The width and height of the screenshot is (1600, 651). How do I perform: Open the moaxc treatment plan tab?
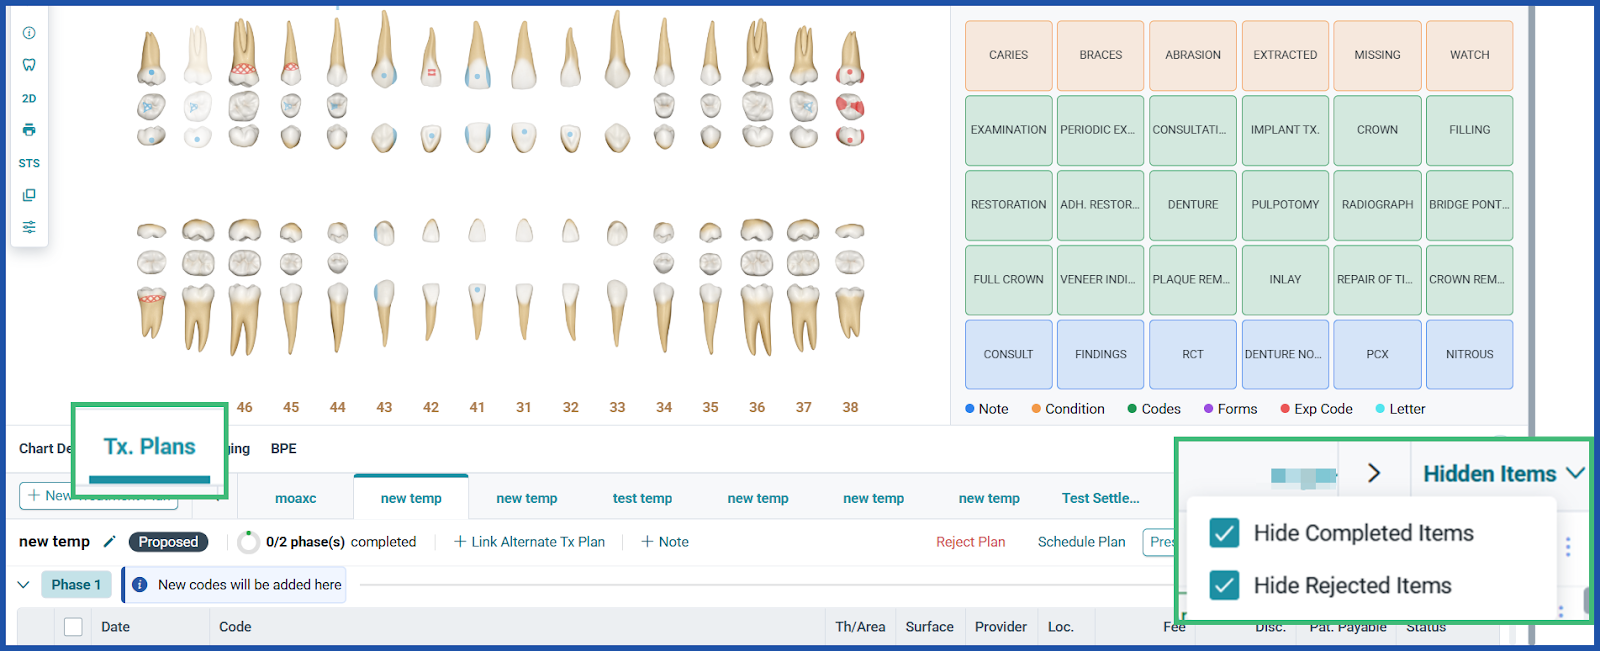click(x=295, y=498)
